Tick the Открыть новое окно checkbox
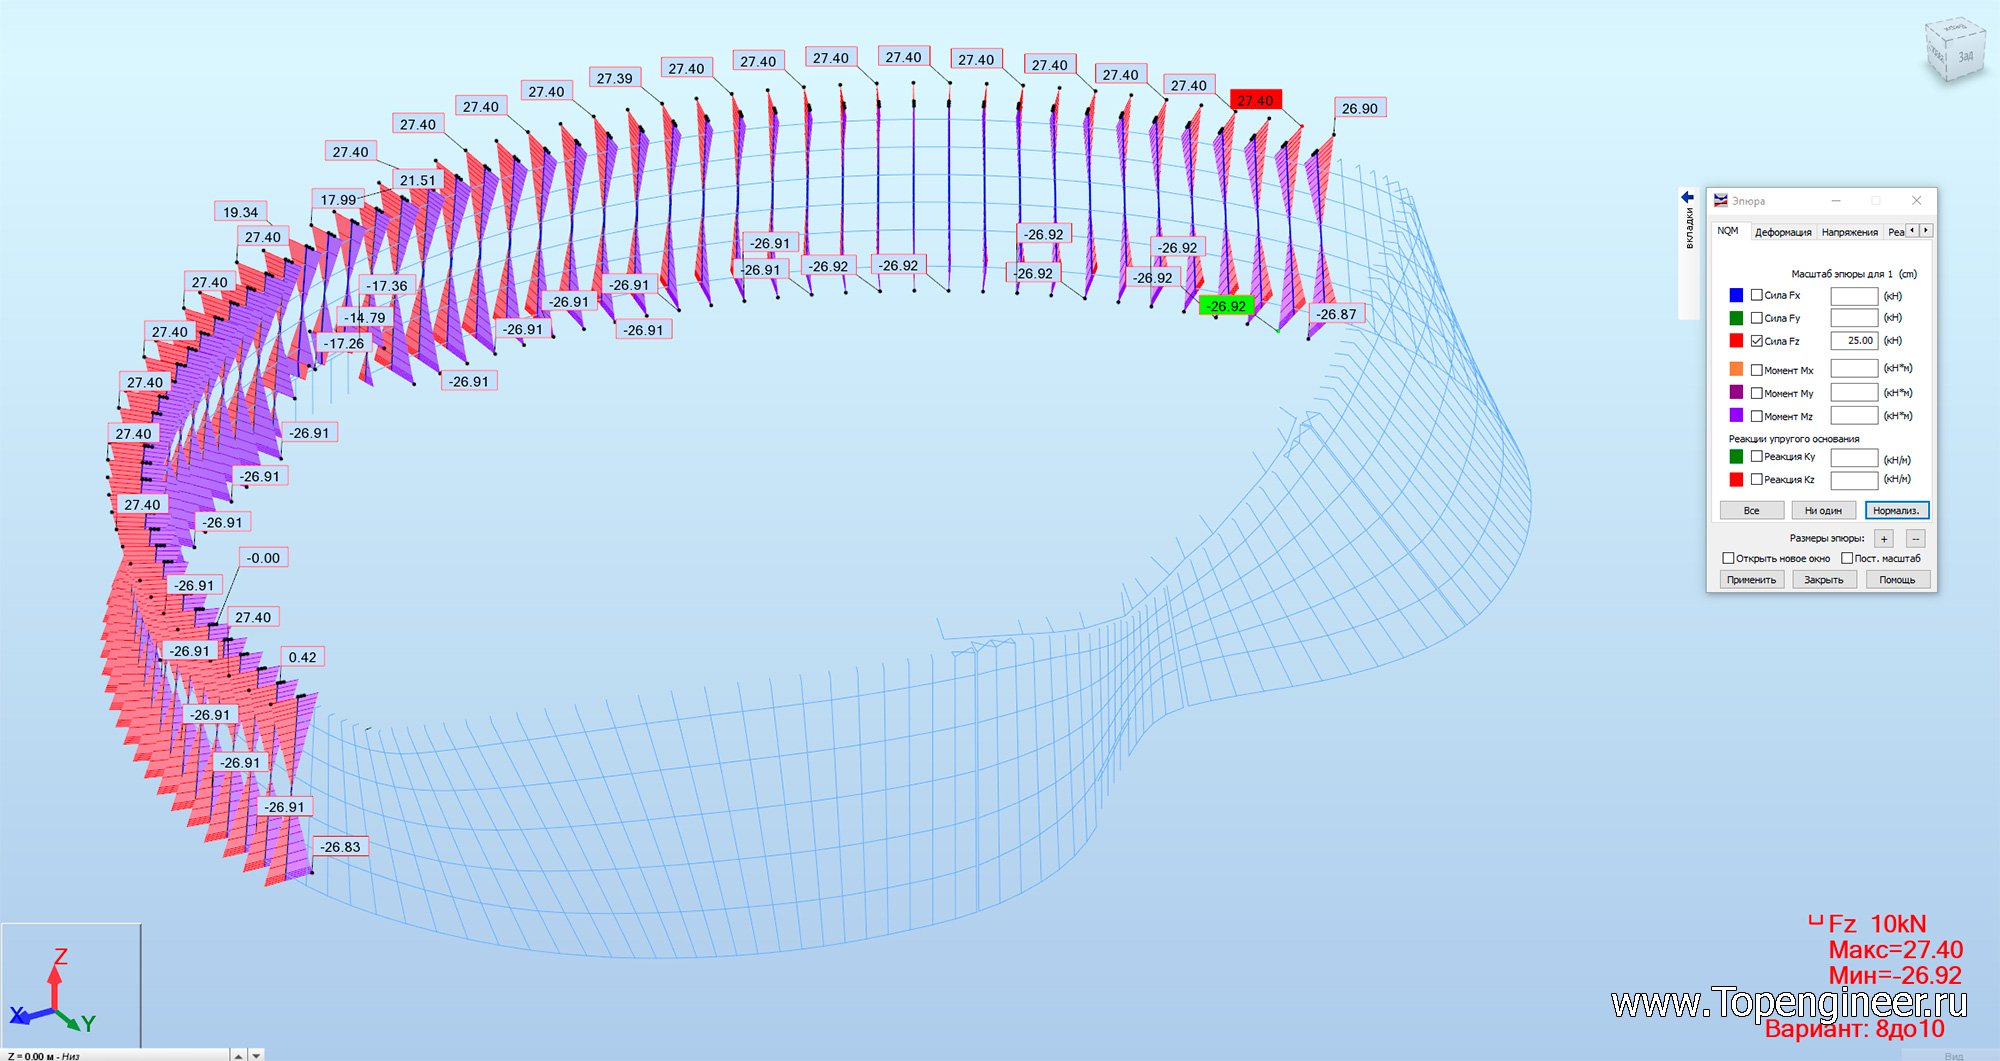The image size is (2000, 1061). pyautogui.click(x=1728, y=558)
